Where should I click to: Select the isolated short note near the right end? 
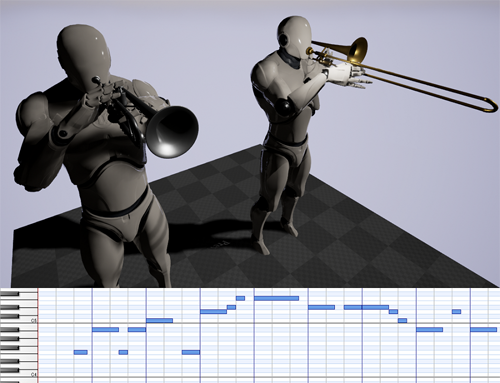point(457,311)
